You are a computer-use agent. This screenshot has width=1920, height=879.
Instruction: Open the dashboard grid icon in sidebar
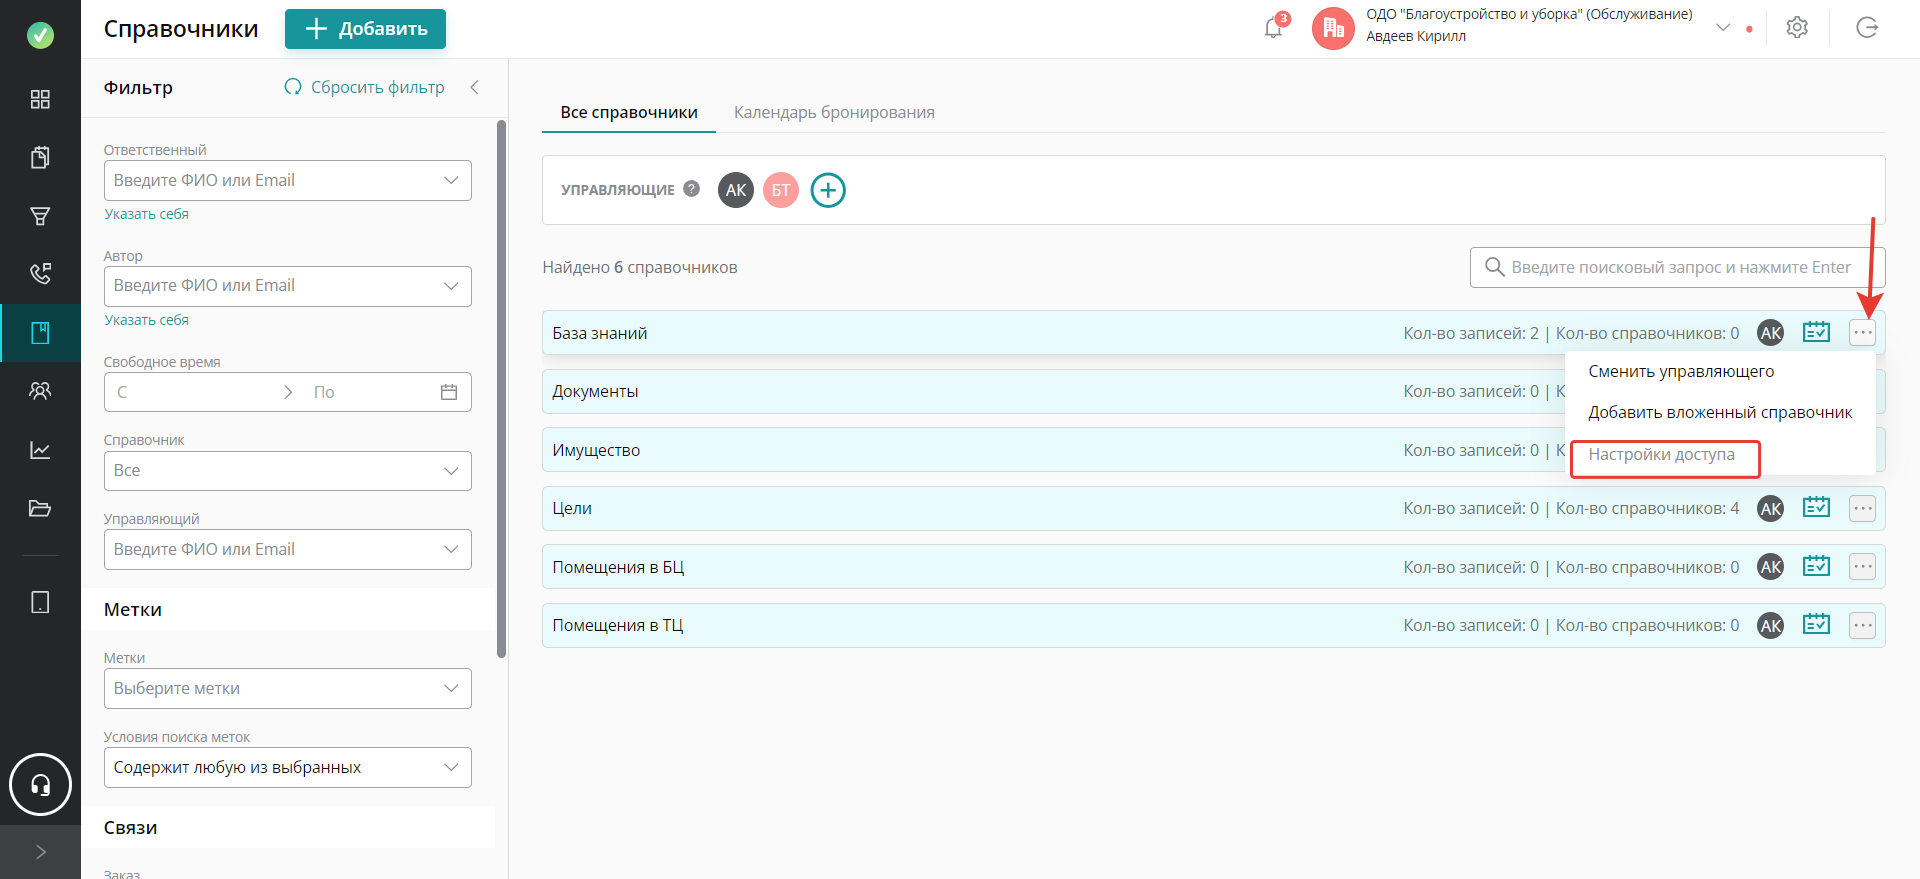tap(40, 99)
